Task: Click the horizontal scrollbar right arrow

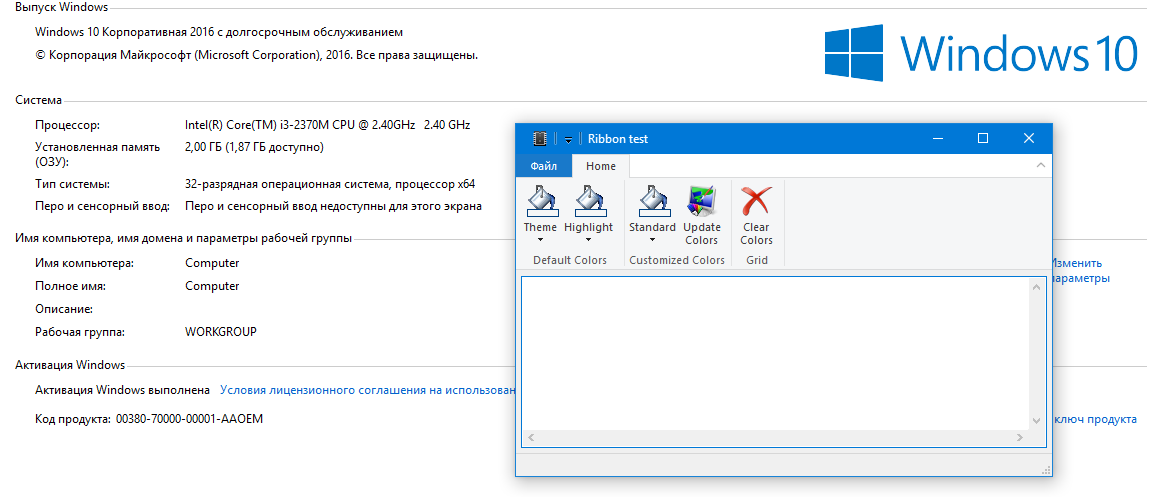Action: coord(1019,438)
